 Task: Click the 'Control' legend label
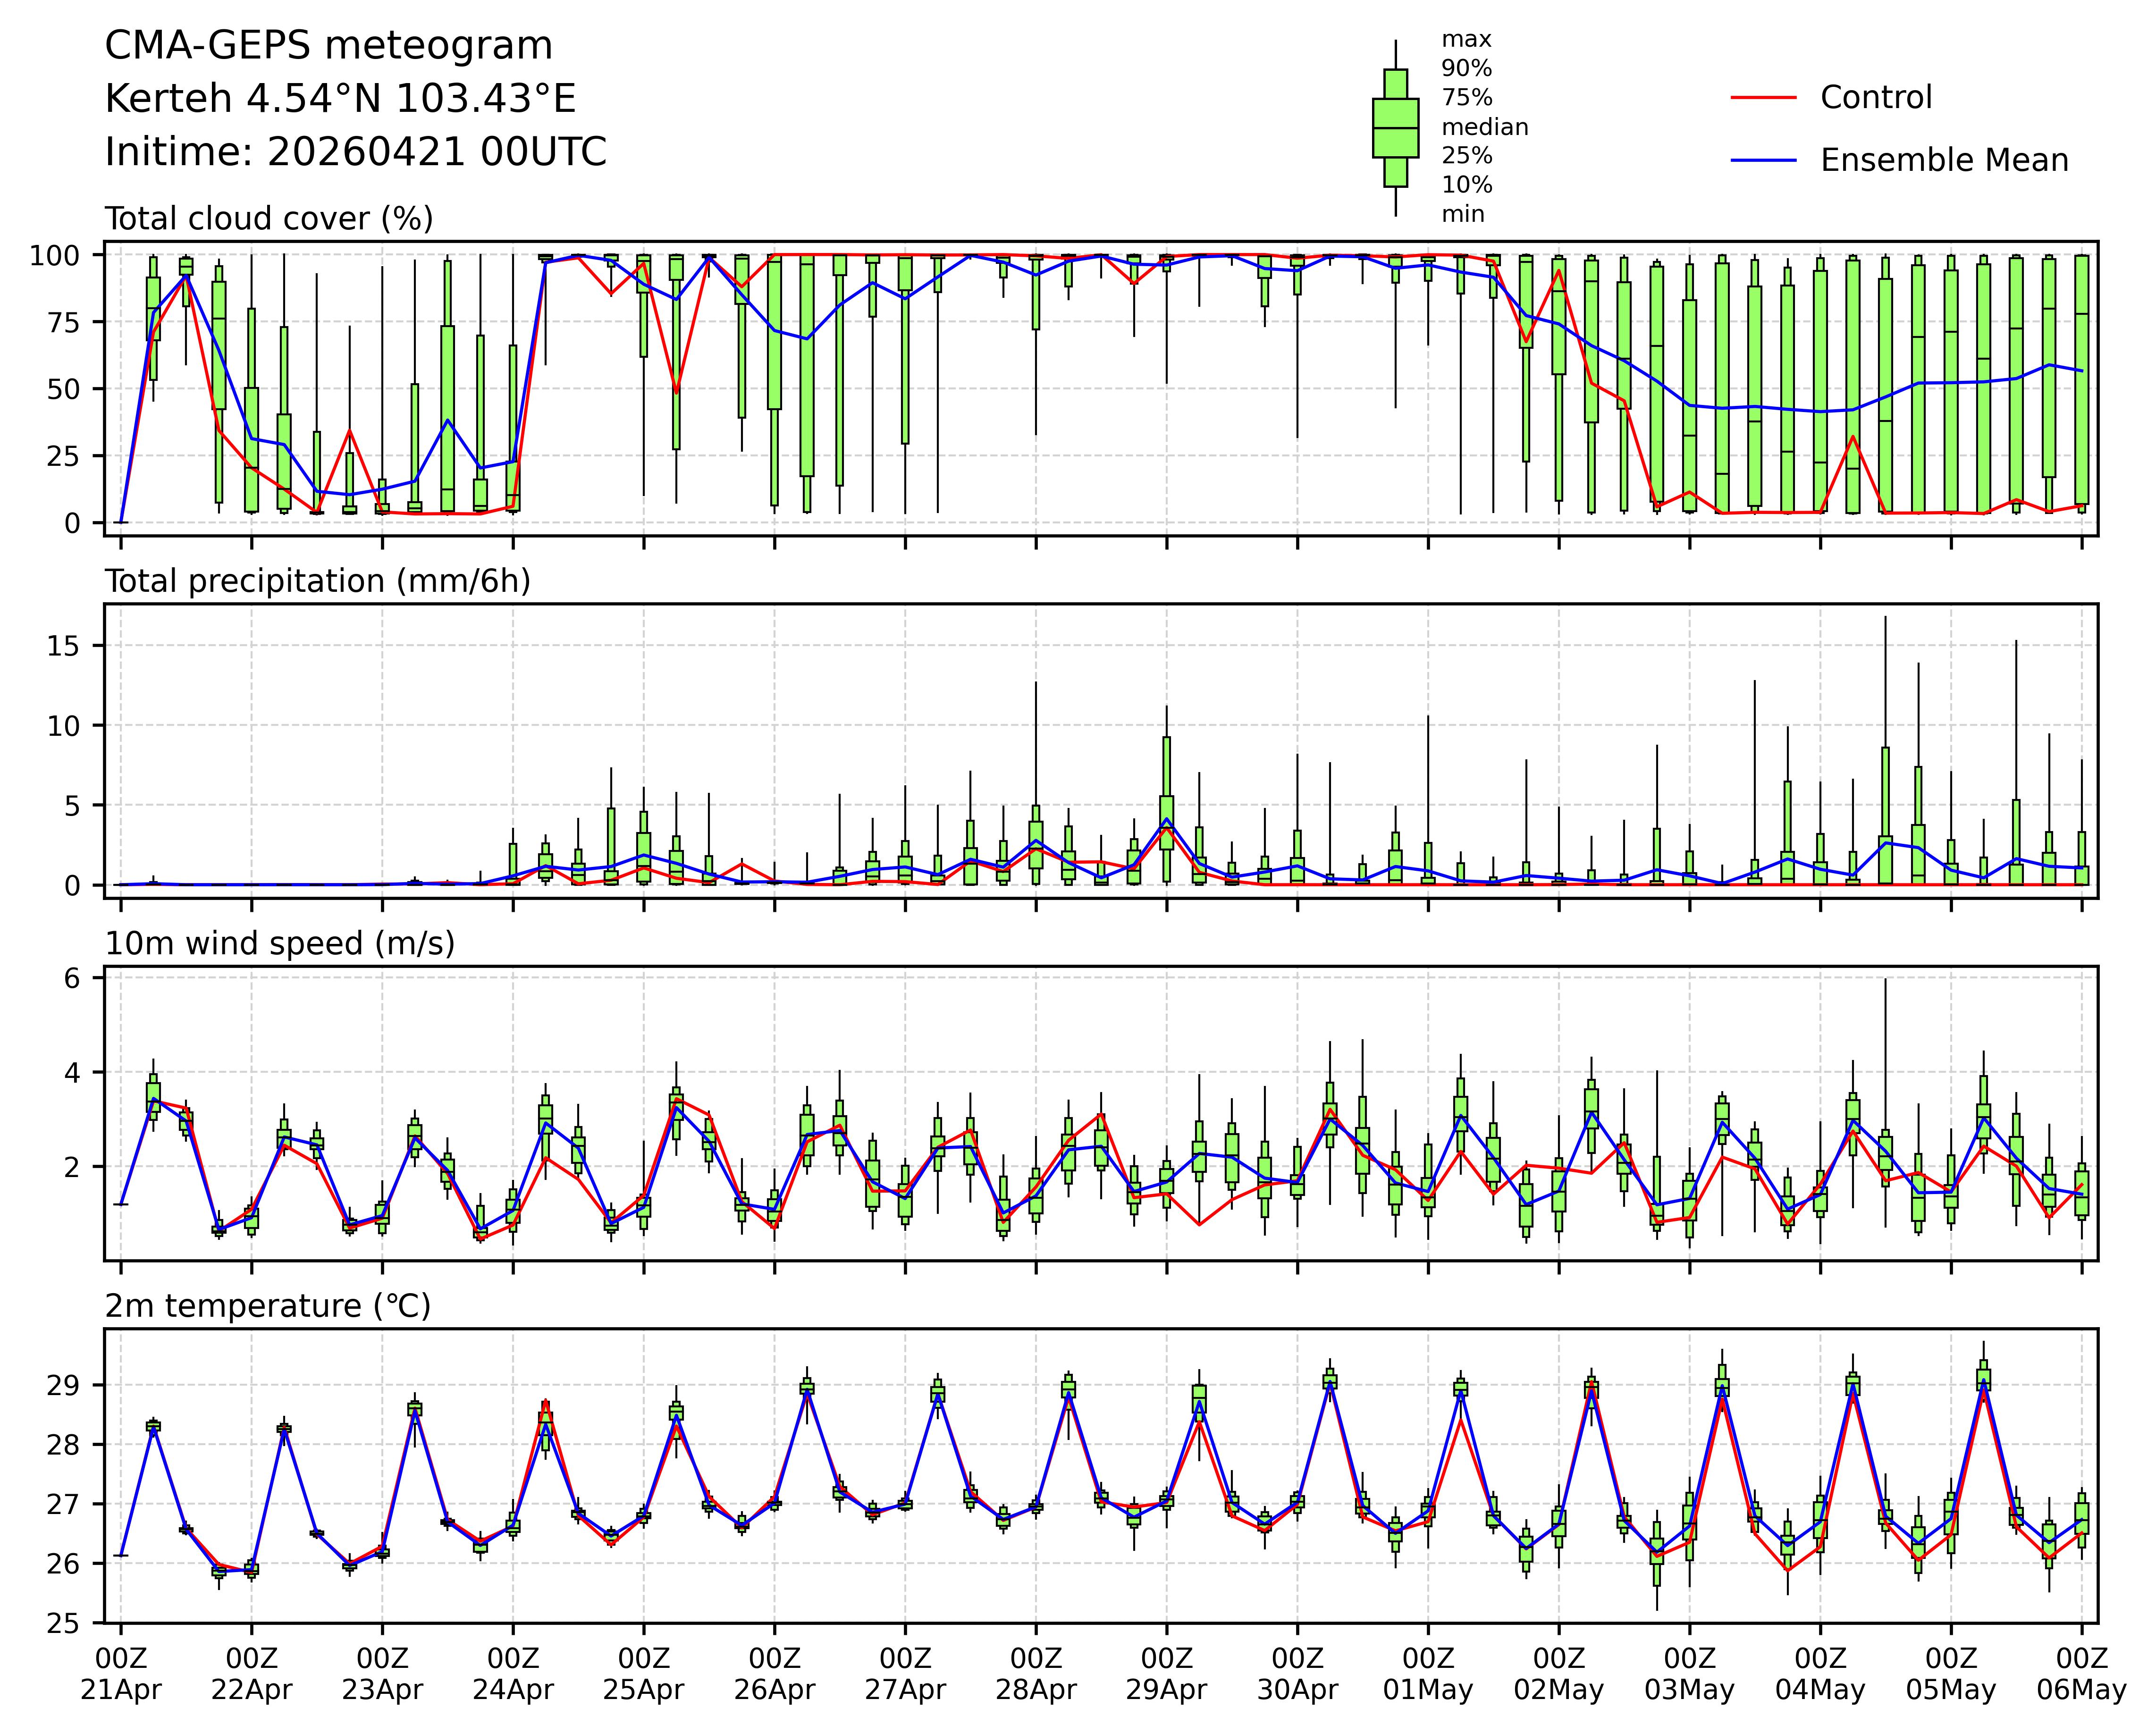pyautogui.click(x=1876, y=98)
